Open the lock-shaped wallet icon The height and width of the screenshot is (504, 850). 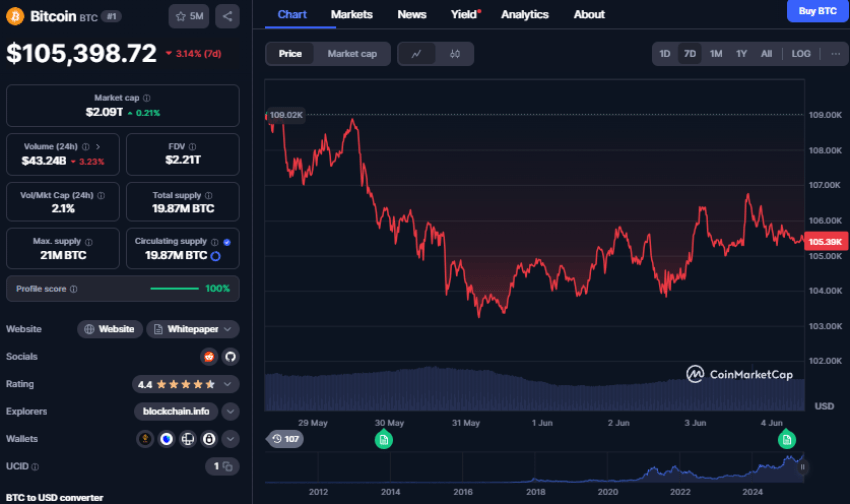pos(209,439)
